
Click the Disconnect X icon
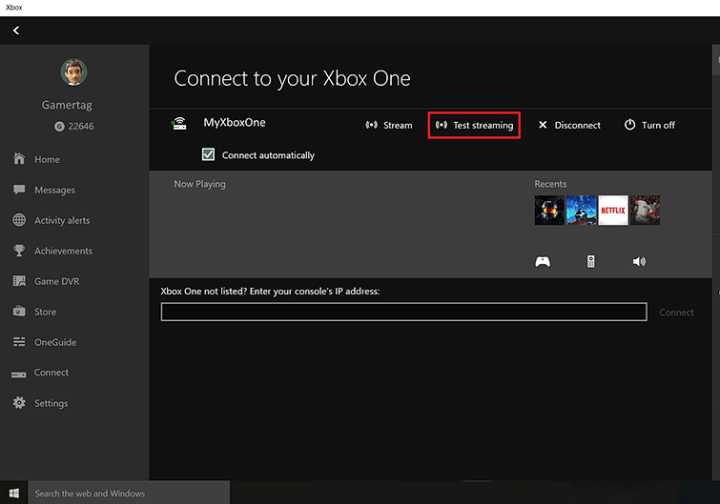[542, 125]
